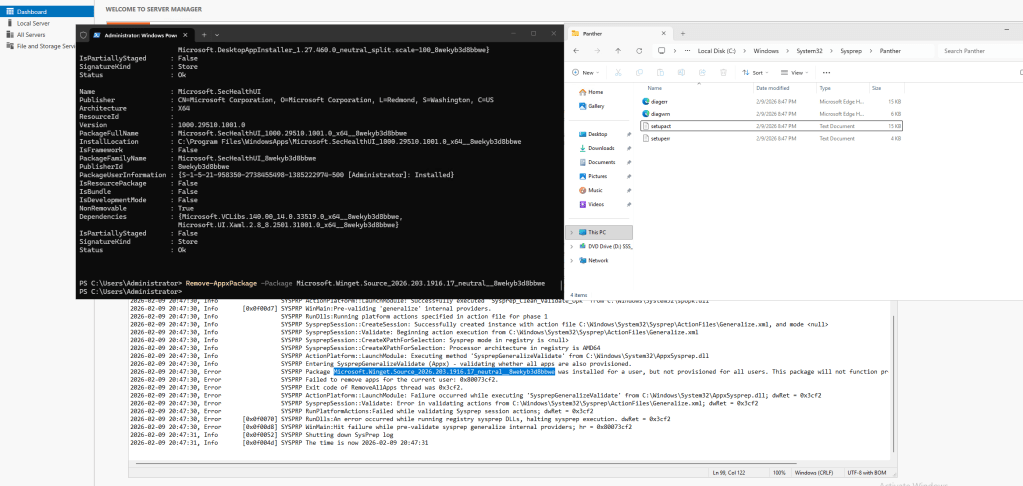
Task: Open the See more ellipsis in toolbar
Action: pyautogui.click(x=826, y=72)
